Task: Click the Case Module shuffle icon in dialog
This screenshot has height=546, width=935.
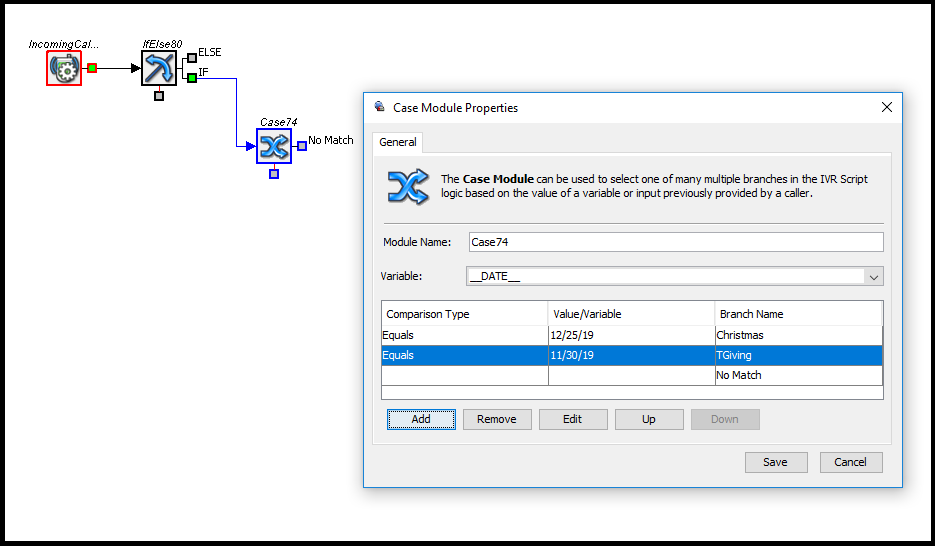Action: point(408,187)
